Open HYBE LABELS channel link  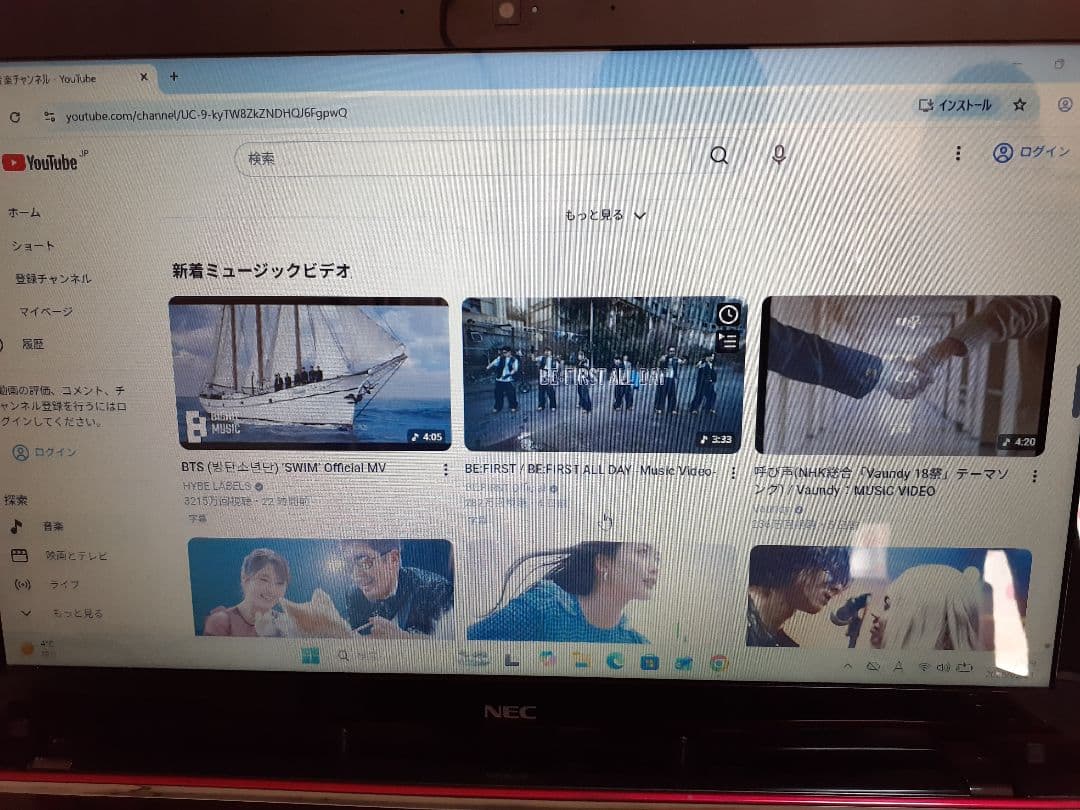point(217,486)
